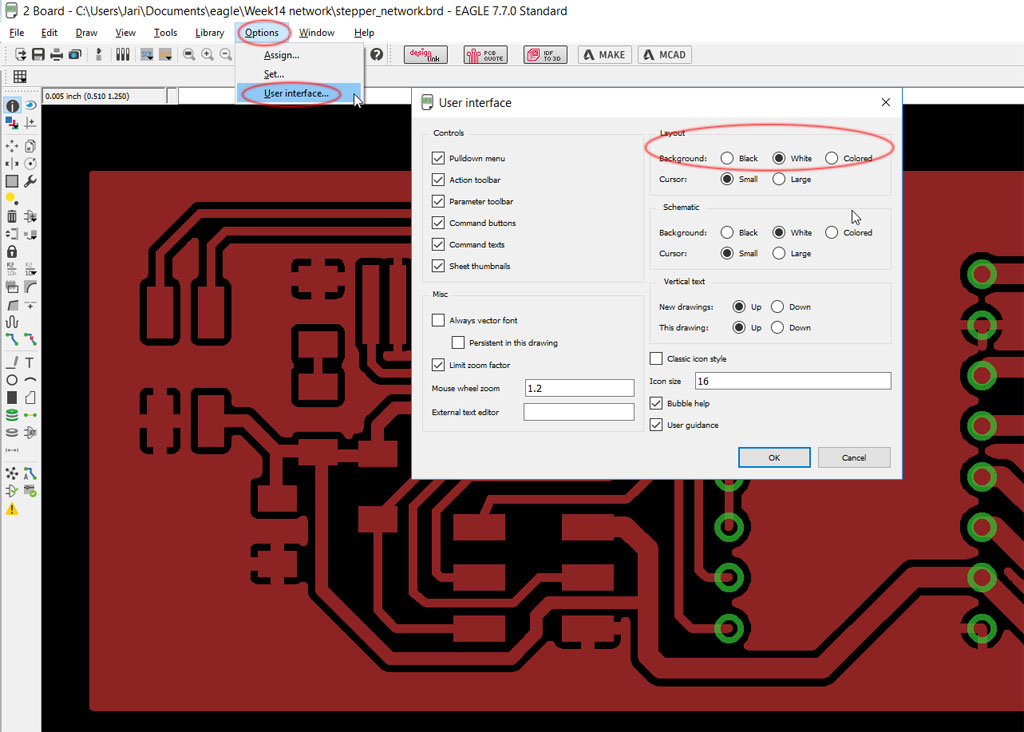
Task: Click the Mouse wheel zoom field
Action: tap(579, 388)
